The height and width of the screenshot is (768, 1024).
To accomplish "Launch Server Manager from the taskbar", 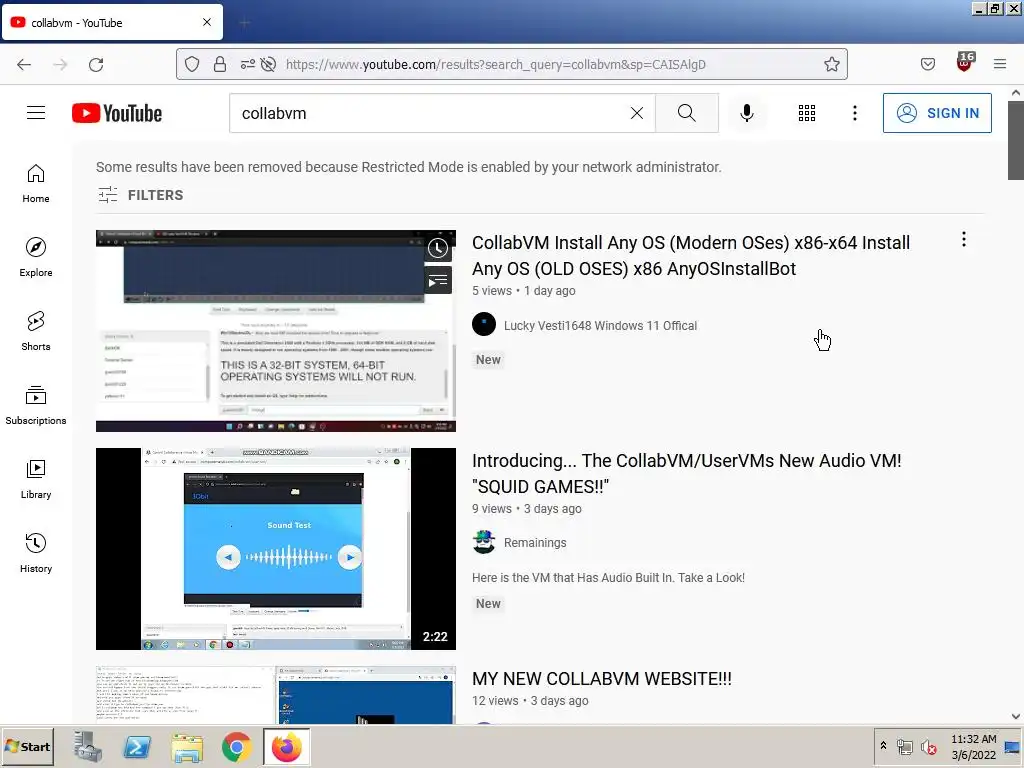I will point(88,746).
